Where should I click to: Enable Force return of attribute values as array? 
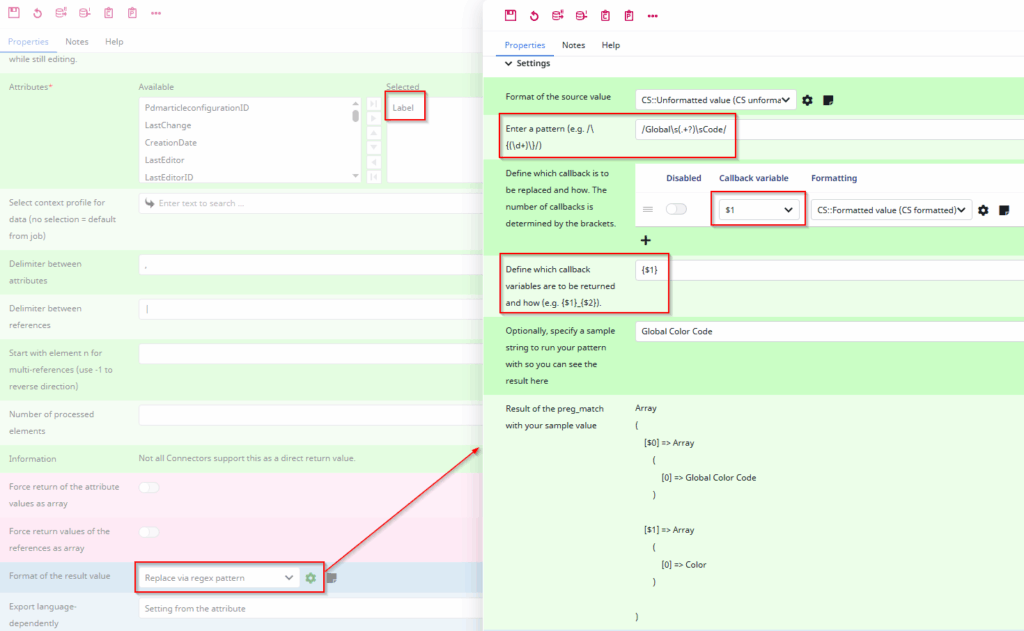[148, 487]
